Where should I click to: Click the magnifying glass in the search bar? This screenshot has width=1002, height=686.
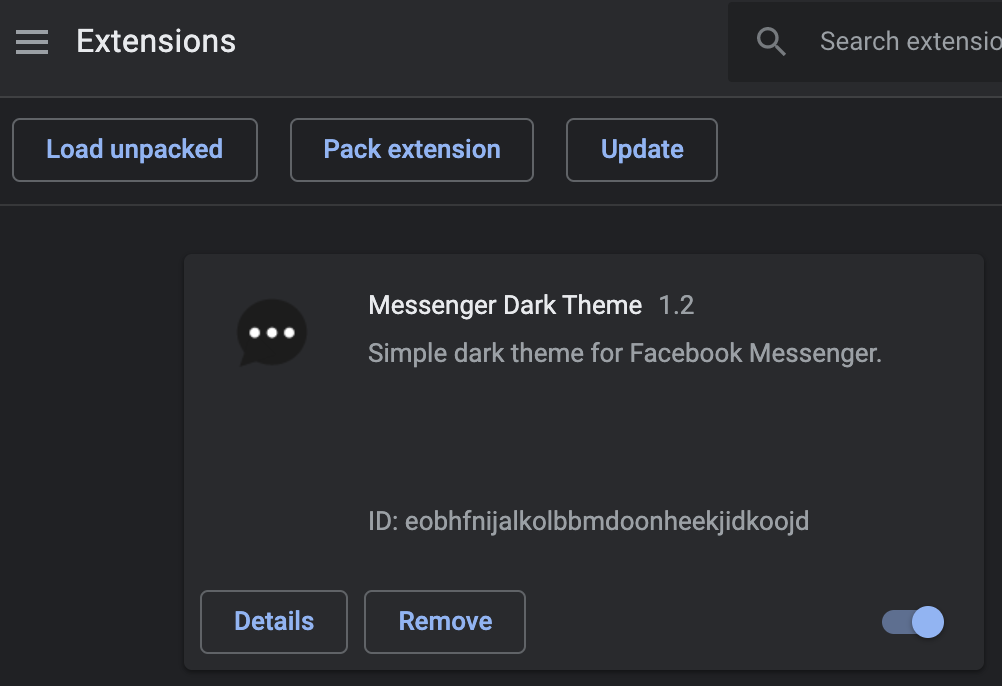[770, 41]
